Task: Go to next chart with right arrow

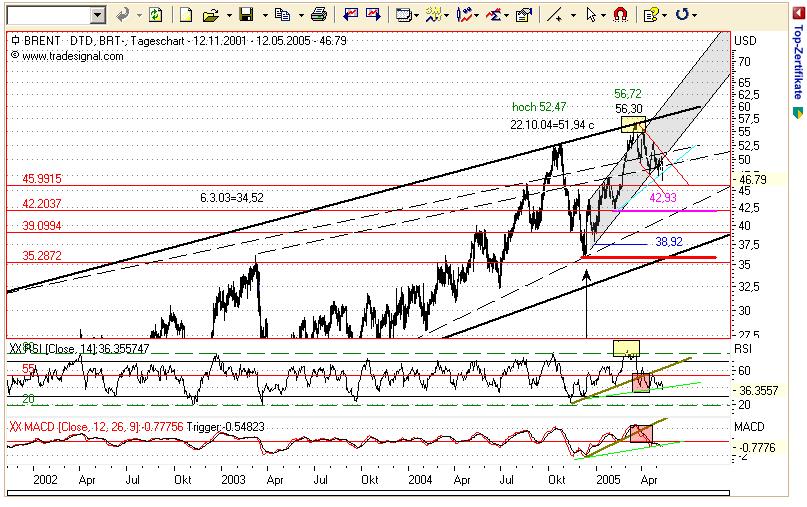Action: click(x=373, y=15)
